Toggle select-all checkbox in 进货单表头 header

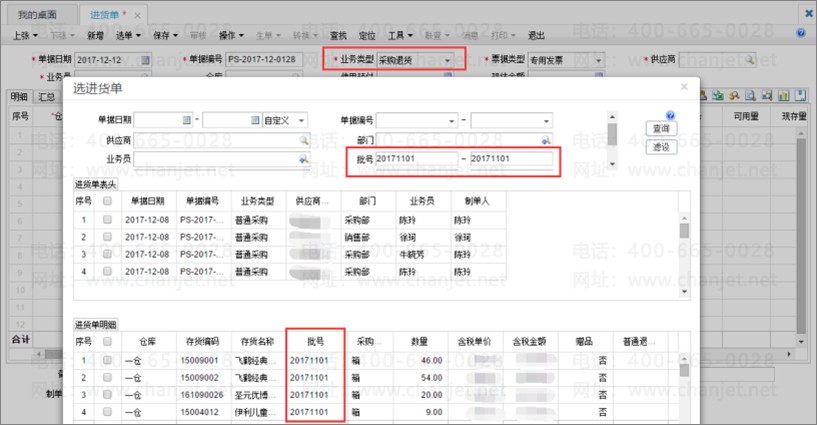coord(107,201)
